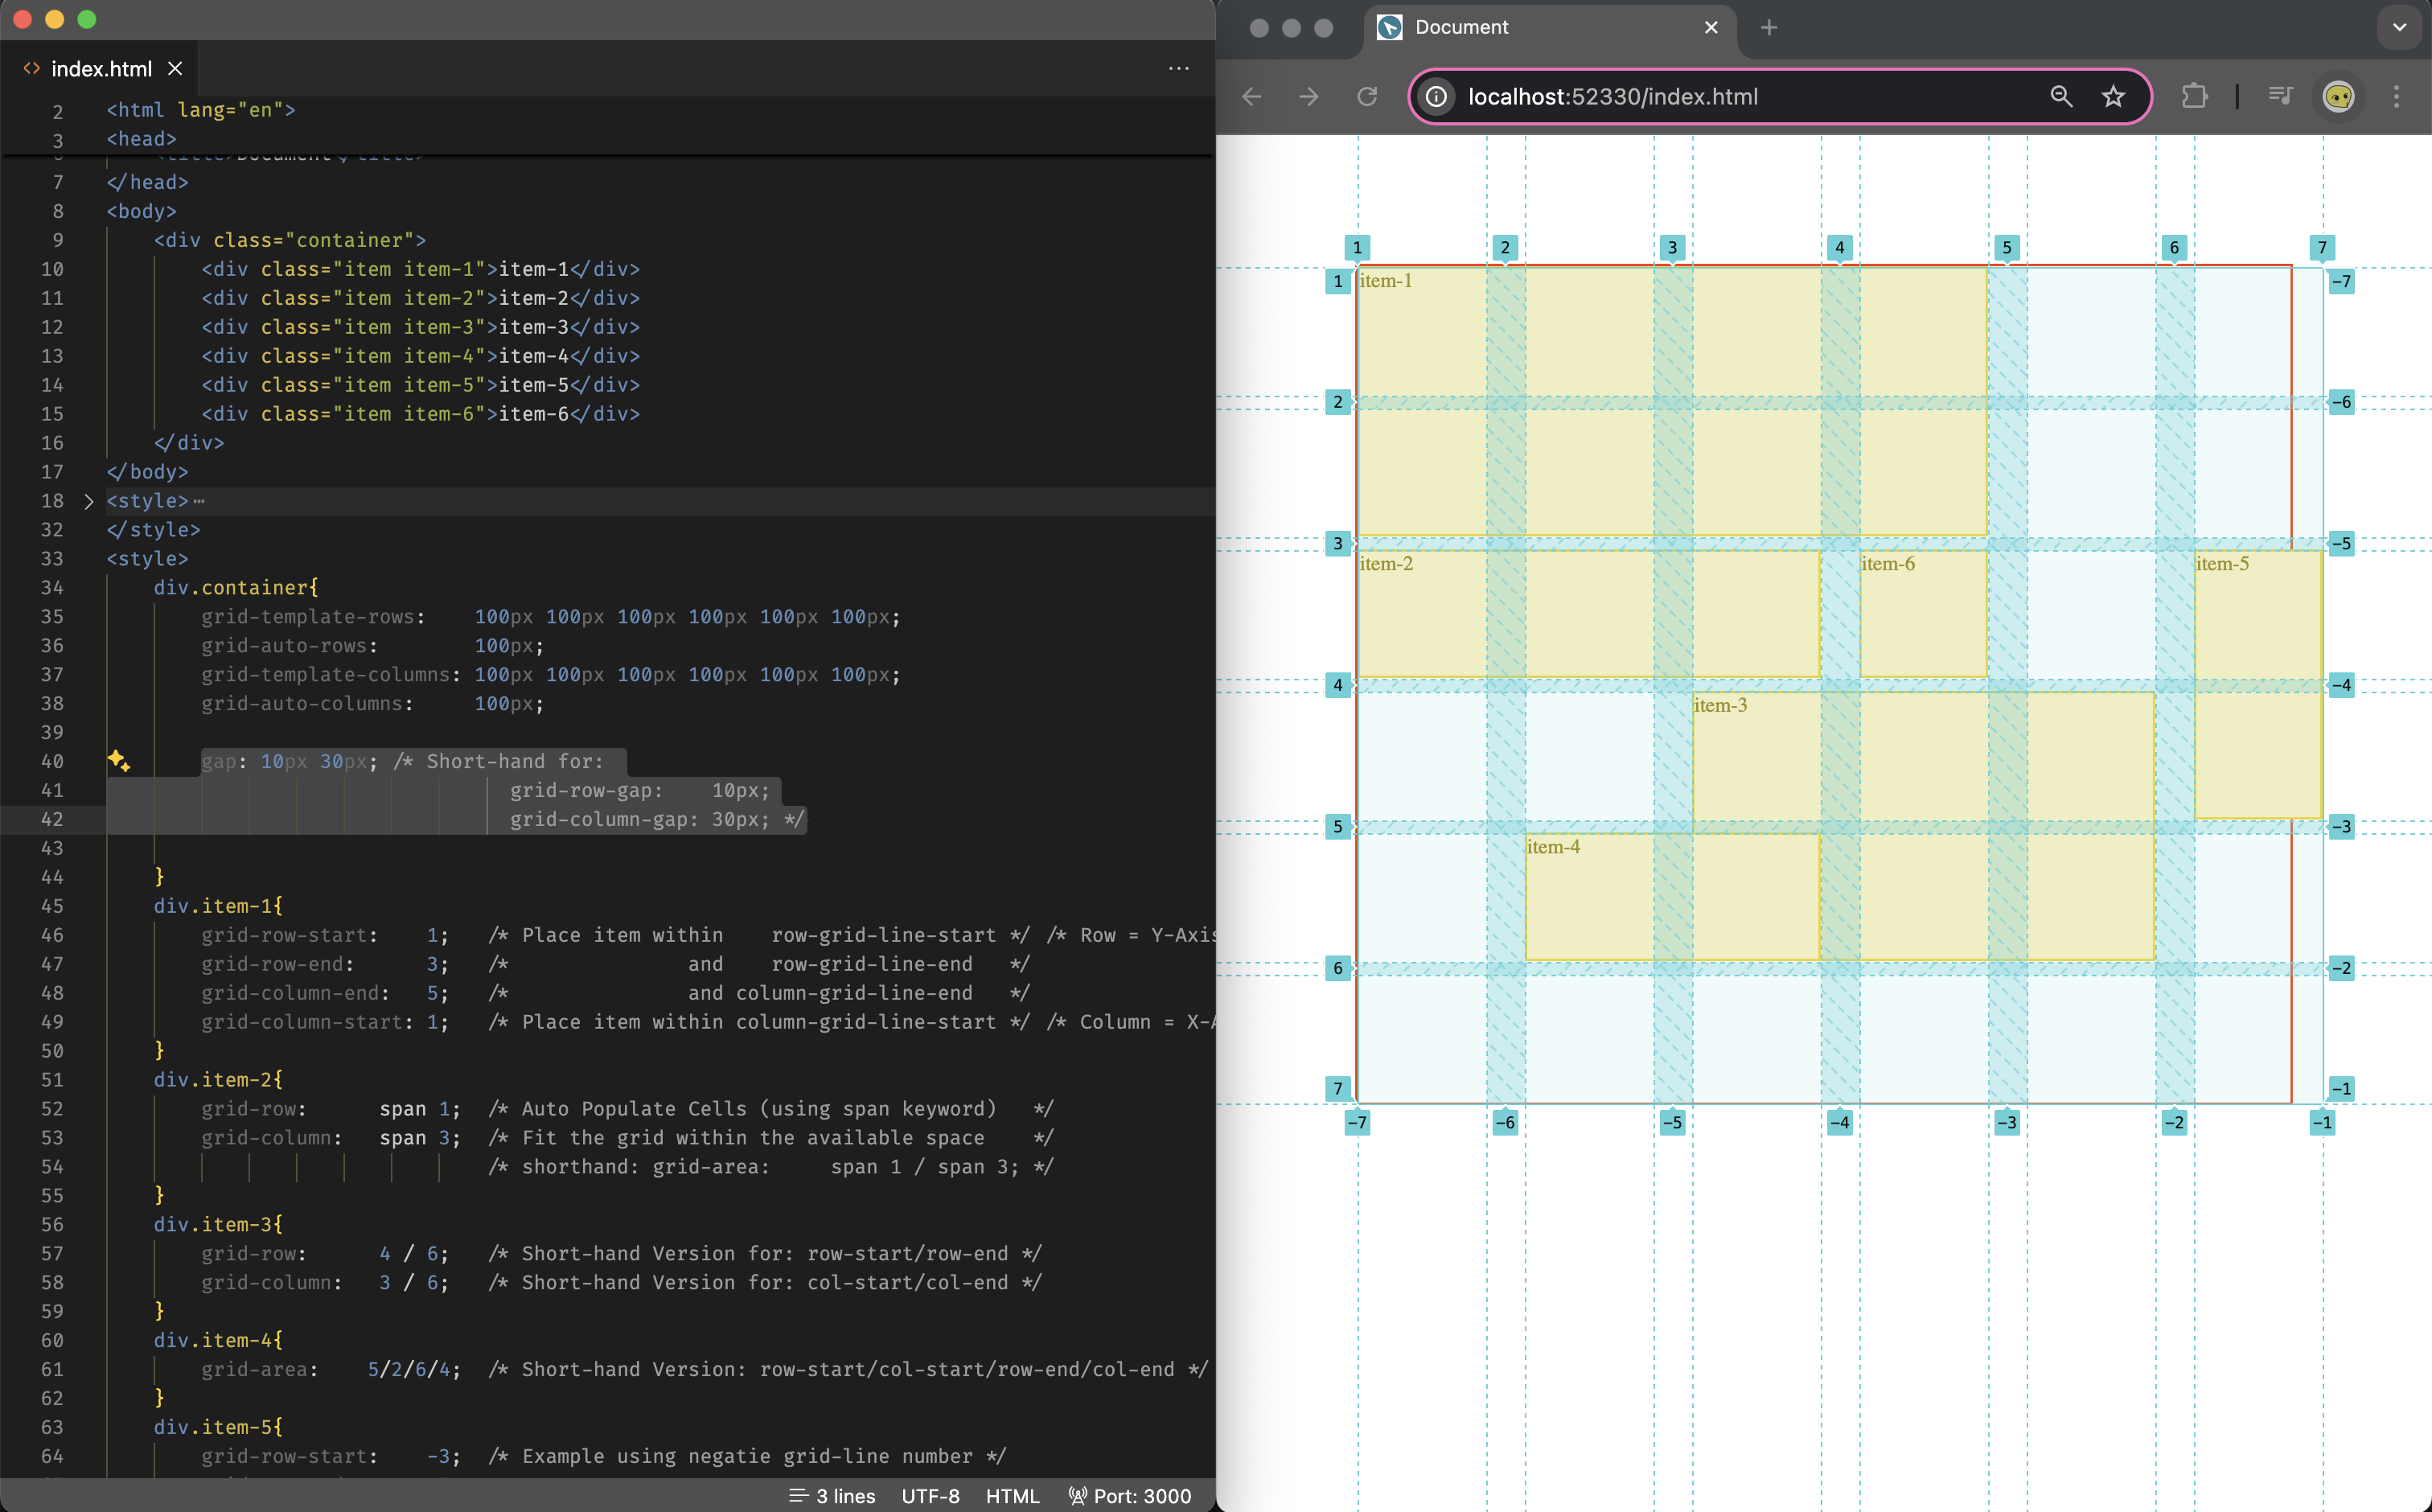This screenshot has height=1512, width=2432.
Task: Click the HTML file icon in the index.html tab
Action: 32,69
